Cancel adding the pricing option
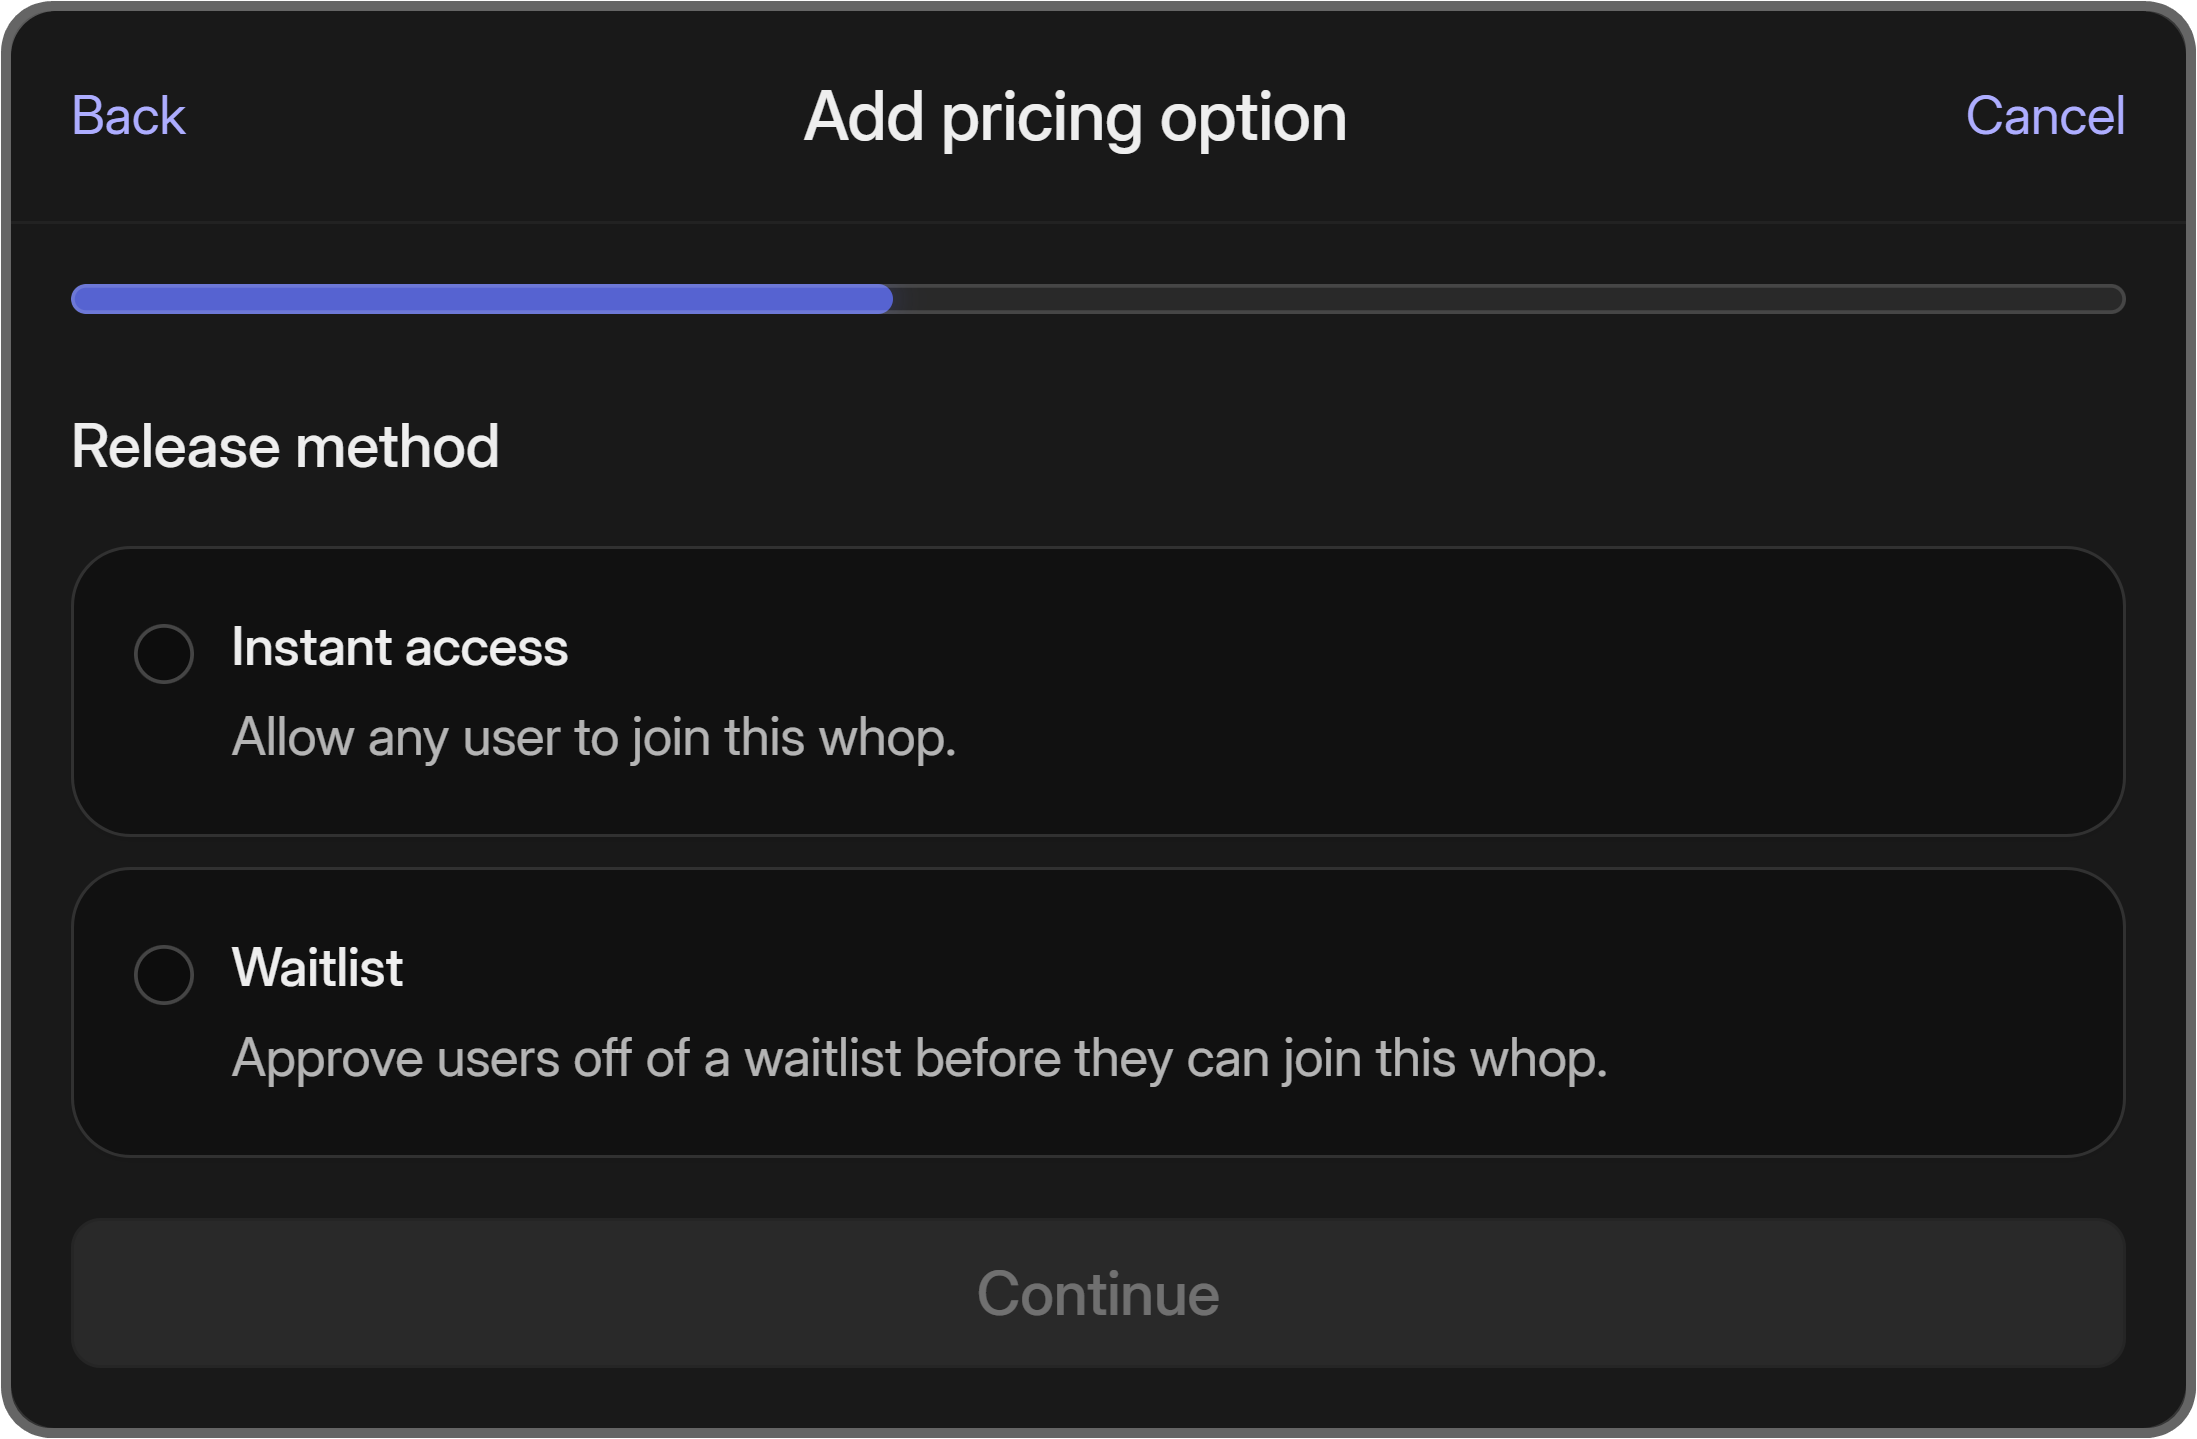 tap(2044, 116)
